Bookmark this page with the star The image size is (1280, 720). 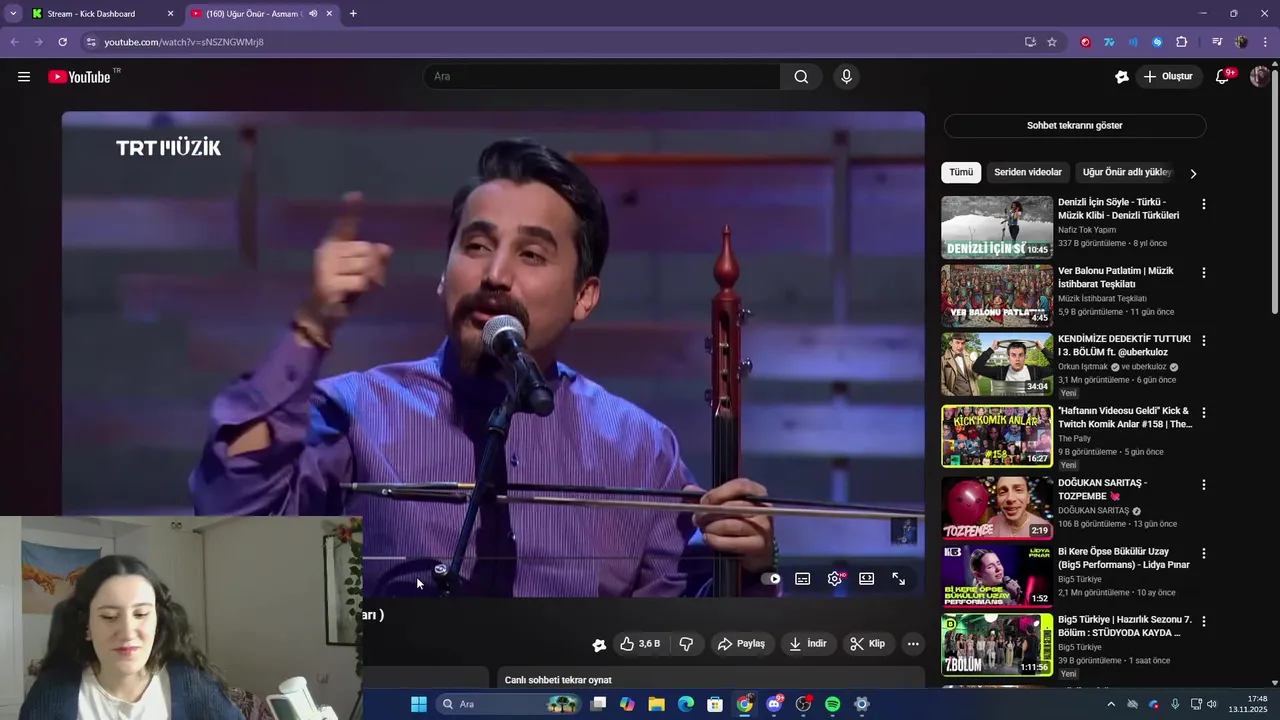click(x=1052, y=42)
